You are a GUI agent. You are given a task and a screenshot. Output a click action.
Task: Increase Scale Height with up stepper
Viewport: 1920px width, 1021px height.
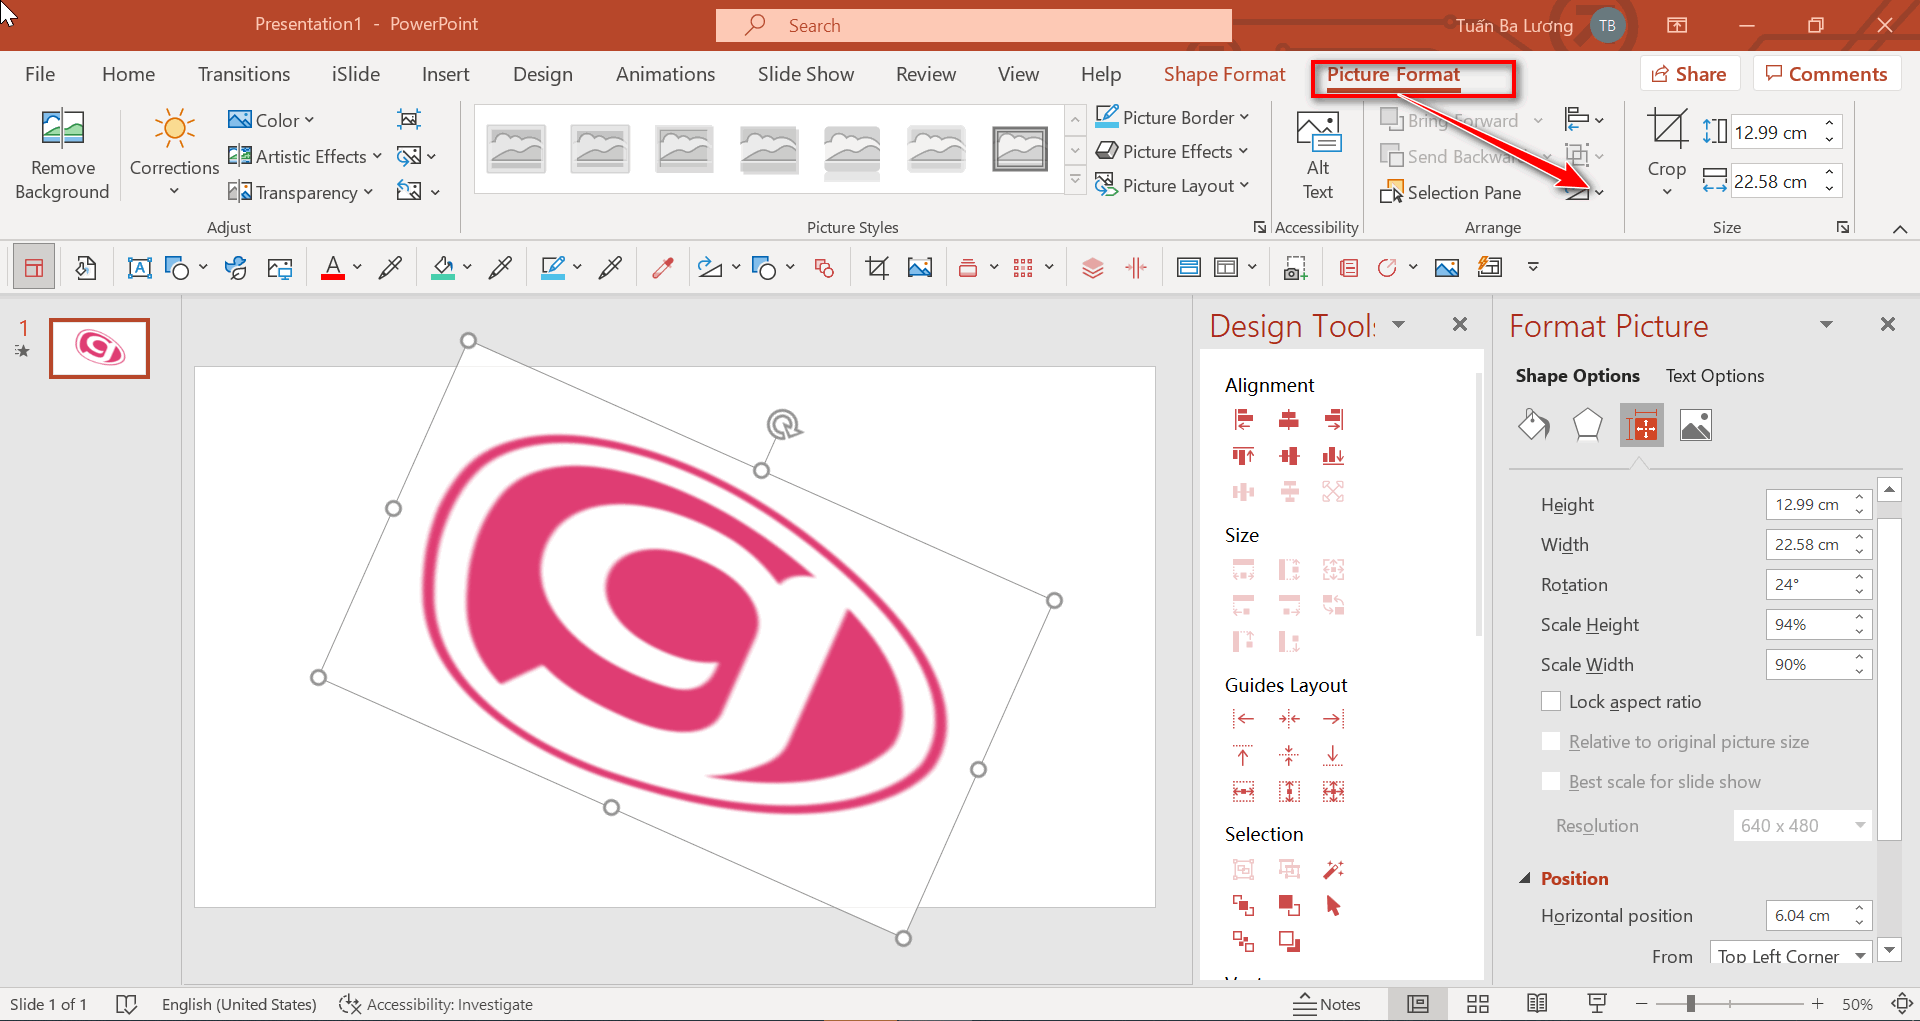pyautogui.click(x=1859, y=617)
